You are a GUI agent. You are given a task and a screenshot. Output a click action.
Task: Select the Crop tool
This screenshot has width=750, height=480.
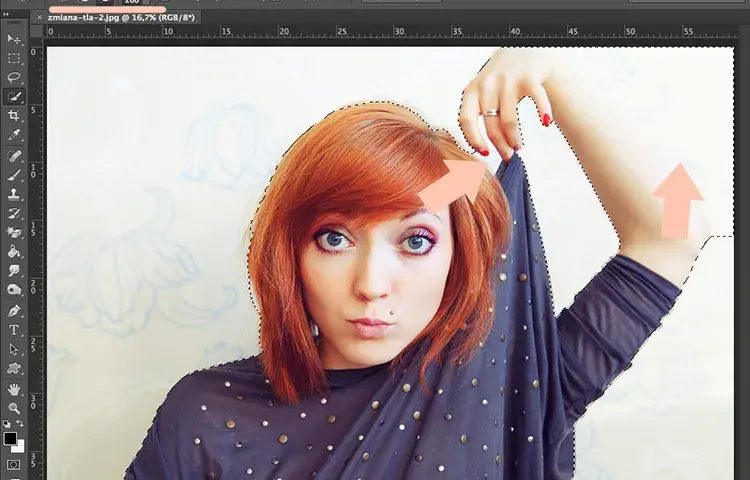pyautogui.click(x=14, y=116)
